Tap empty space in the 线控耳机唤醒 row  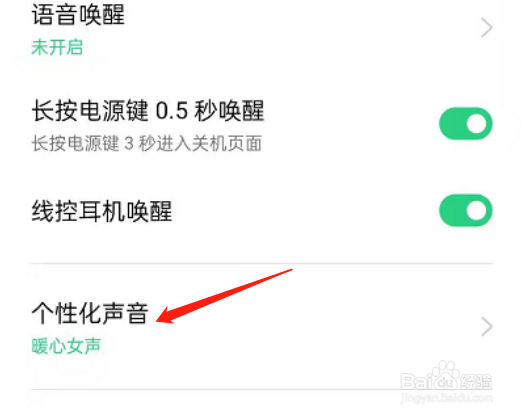point(300,211)
